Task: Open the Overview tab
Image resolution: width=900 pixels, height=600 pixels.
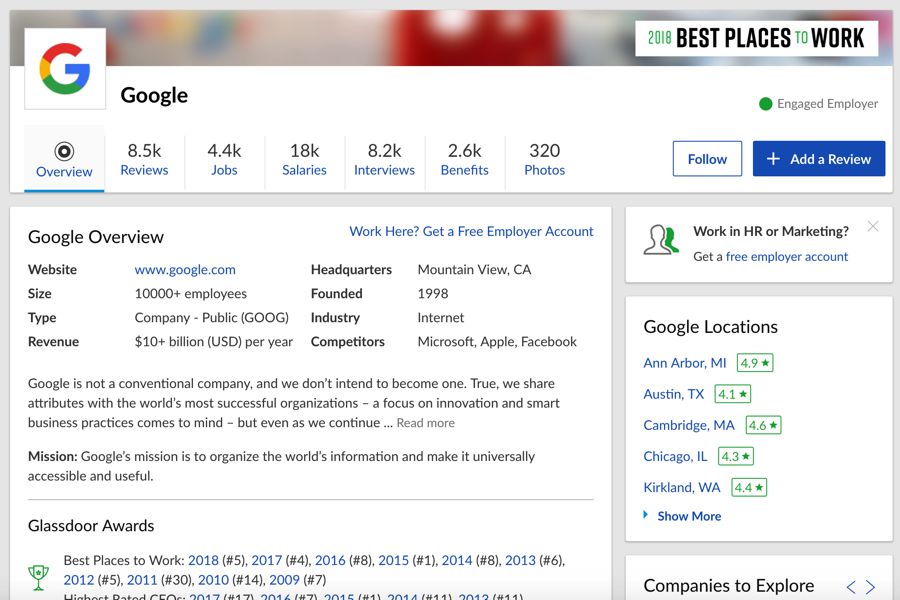Action: coord(64,159)
